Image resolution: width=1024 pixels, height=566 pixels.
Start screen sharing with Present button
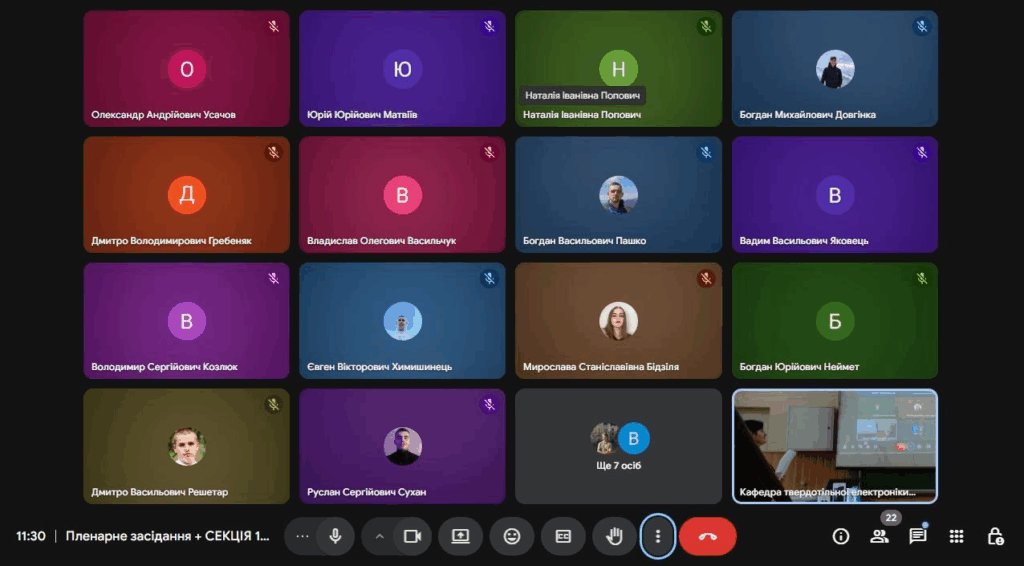pyautogui.click(x=460, y=536)
